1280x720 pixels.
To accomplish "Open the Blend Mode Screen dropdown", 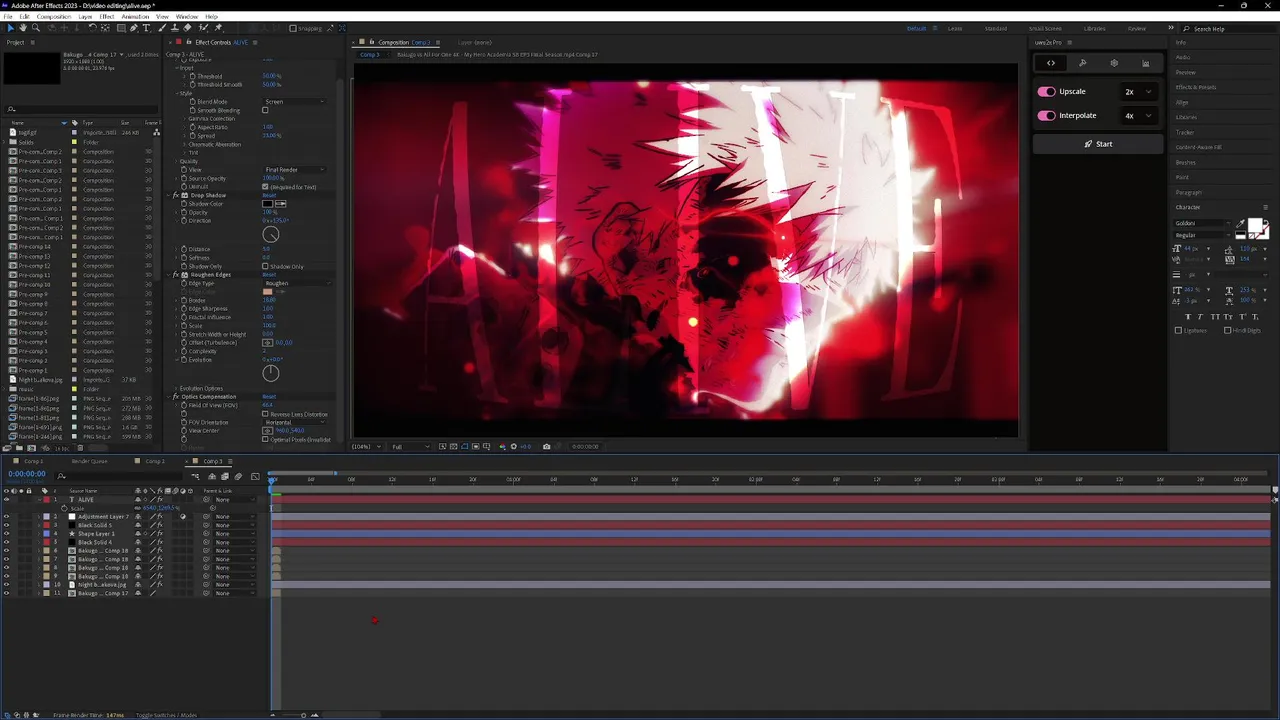I will (295, 101).
